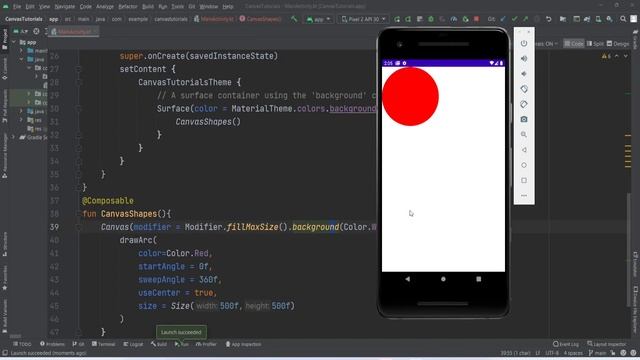Click the 4 spaces indent status entry
Screen dimensions: 640x360
tap(573, 353)
